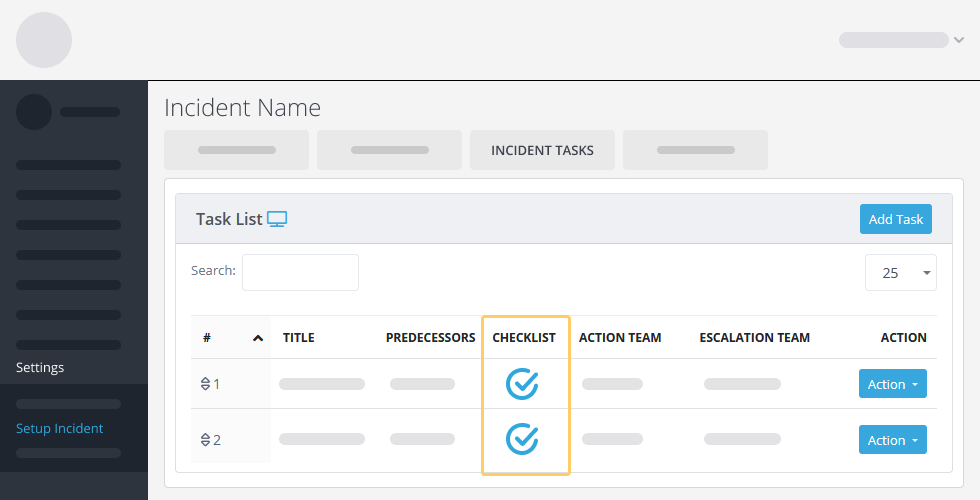980x500 pixels.
Task: Click the checklist icon for task 1
Action: pos(522,384)
